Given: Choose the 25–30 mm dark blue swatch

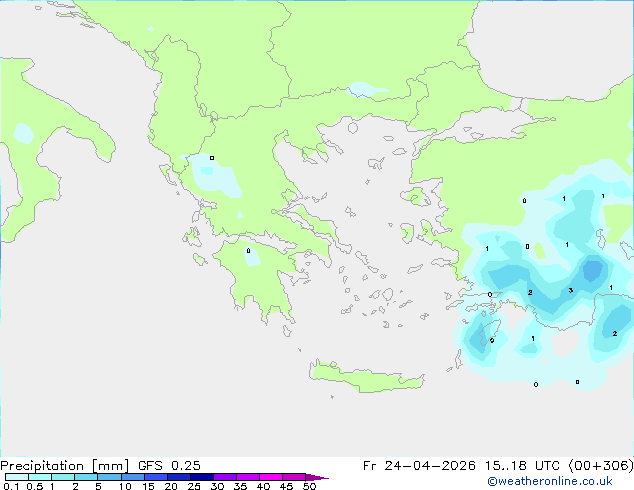Looking at the screenshot, I should (x=201, y=477).
